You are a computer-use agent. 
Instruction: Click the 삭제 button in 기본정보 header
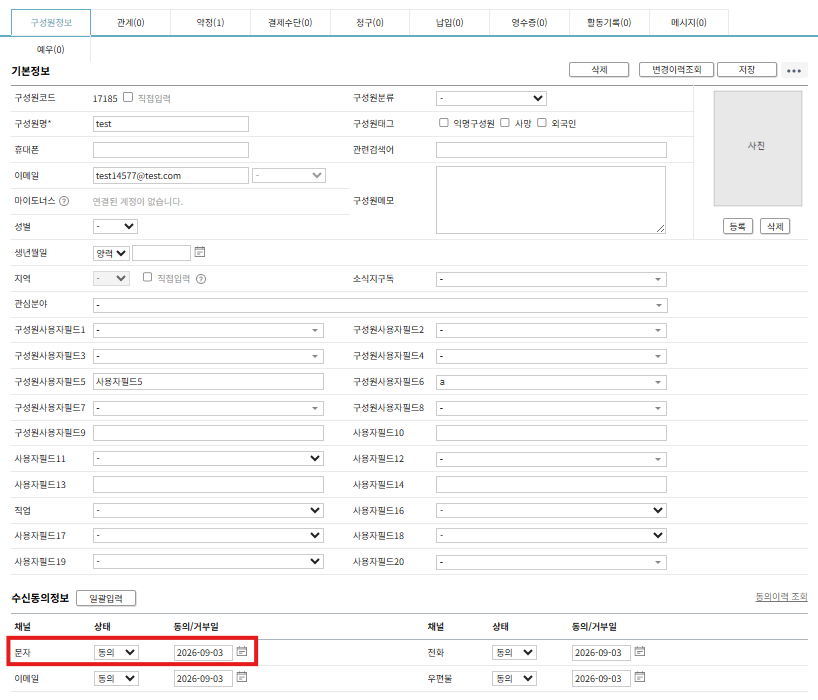click(x=599, y=70)
